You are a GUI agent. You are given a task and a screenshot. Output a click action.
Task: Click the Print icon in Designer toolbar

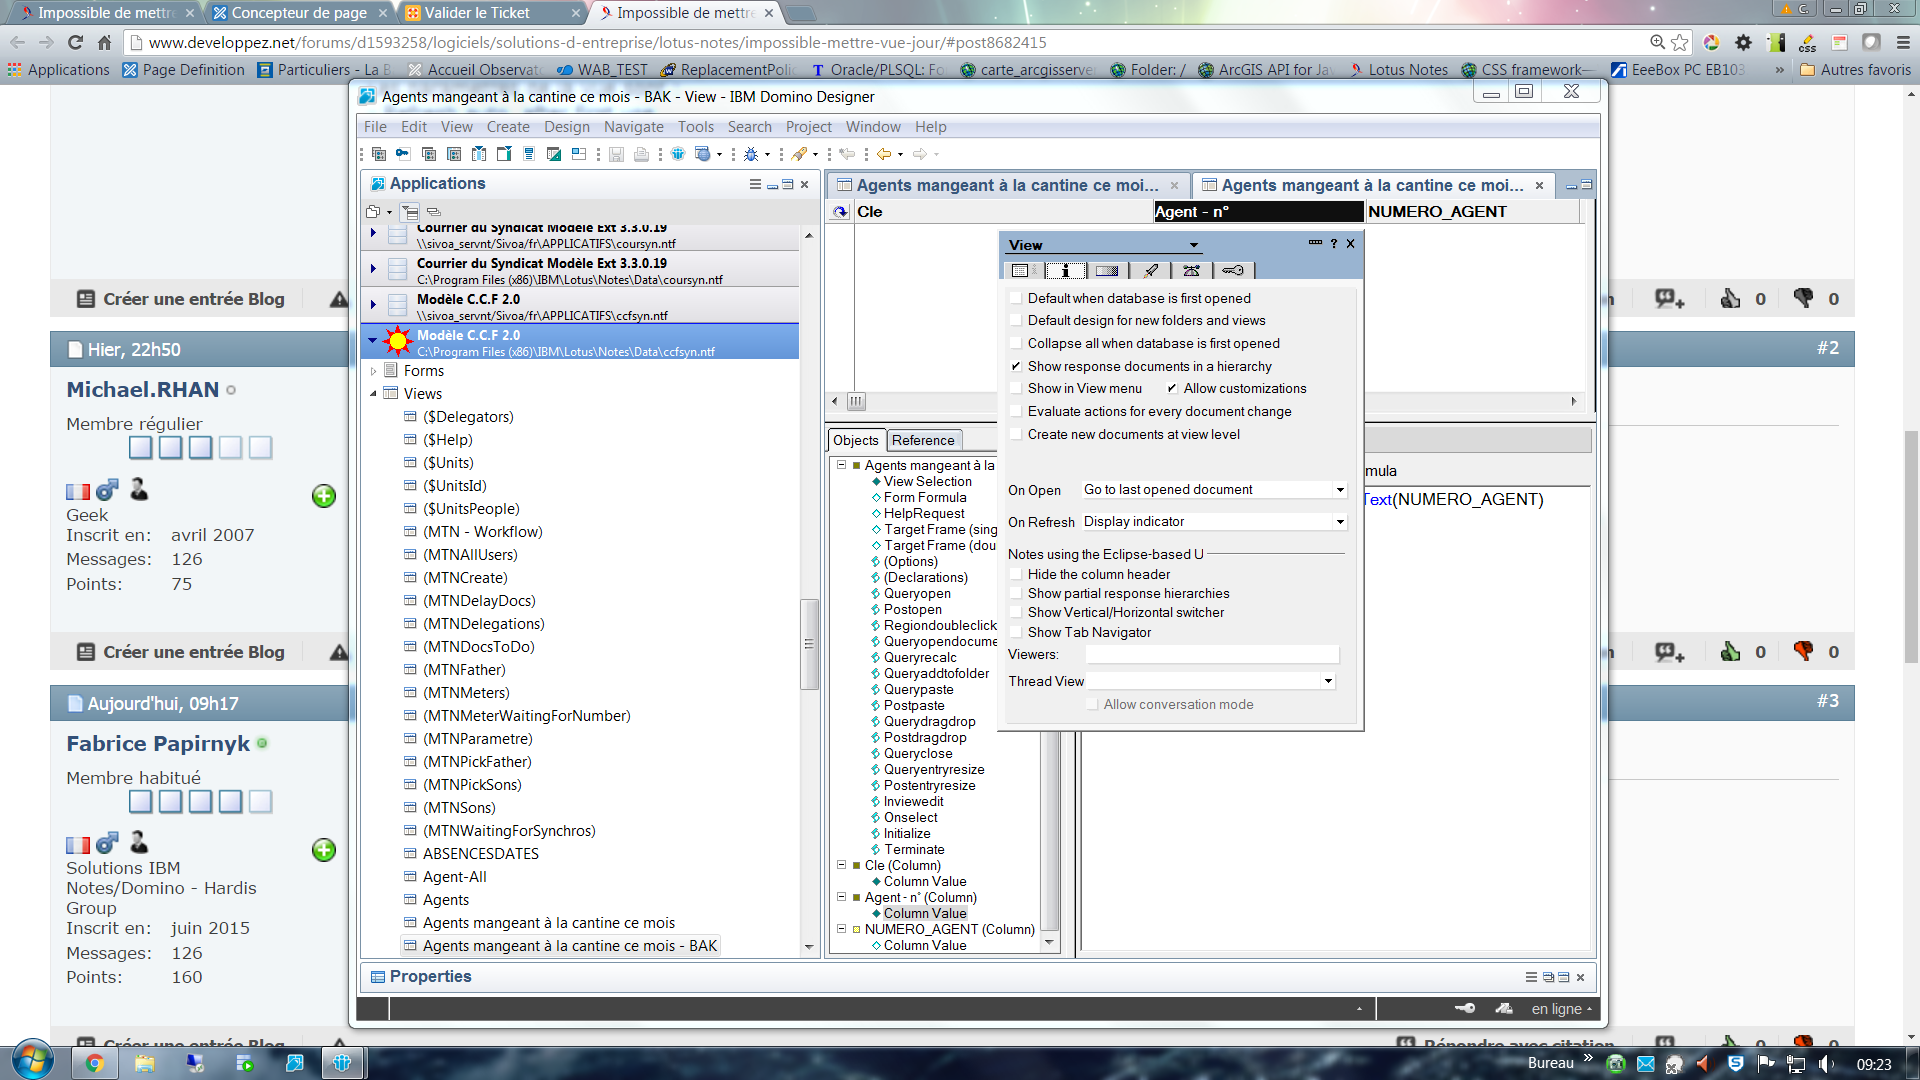(x=641, y=154)
